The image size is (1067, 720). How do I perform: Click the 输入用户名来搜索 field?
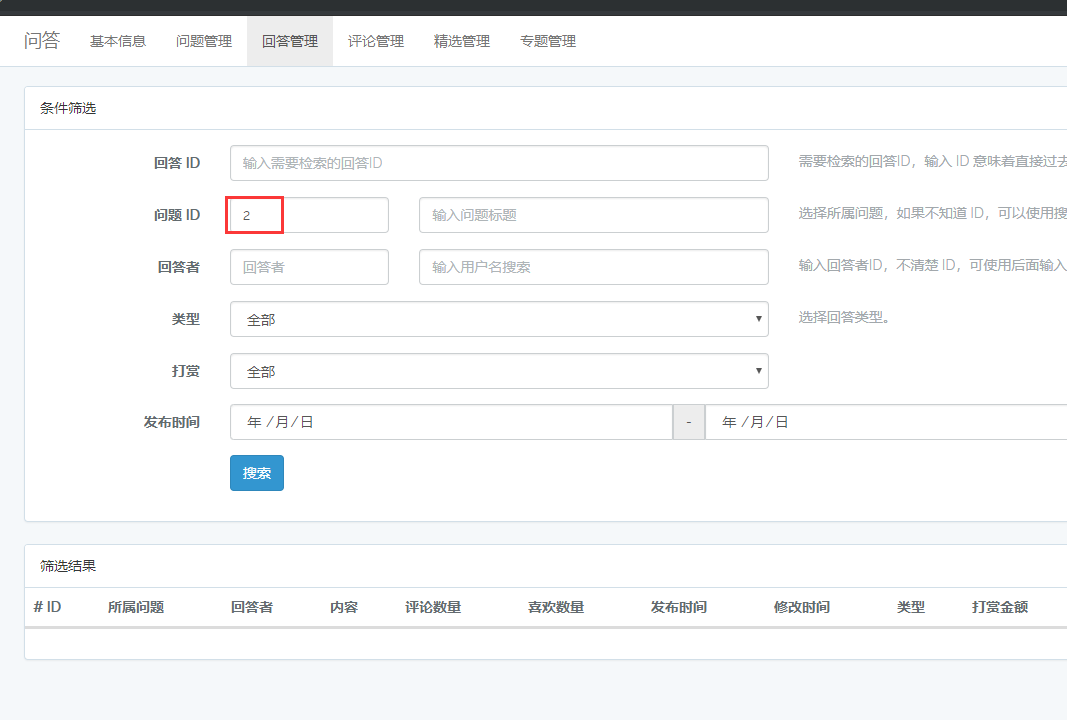(x=593, y=266)
